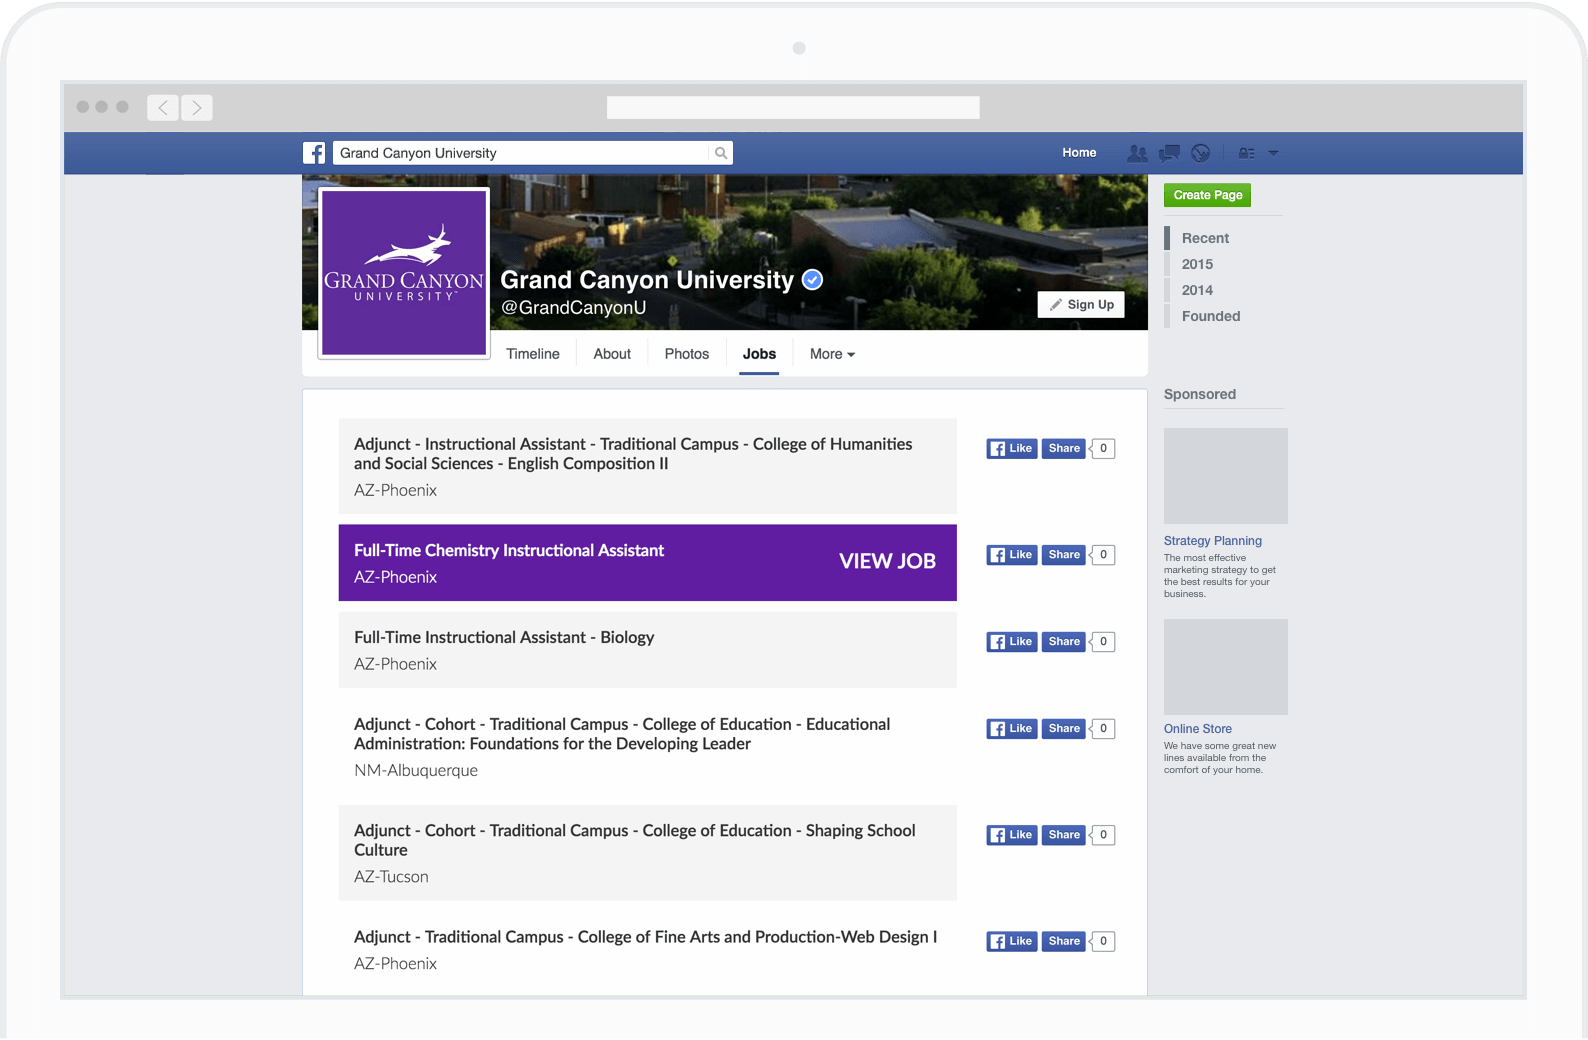Viewport: 1588px width, 1040px height.
Task: Click the Strategy Planning ad image
Action: coord(1226,476)
